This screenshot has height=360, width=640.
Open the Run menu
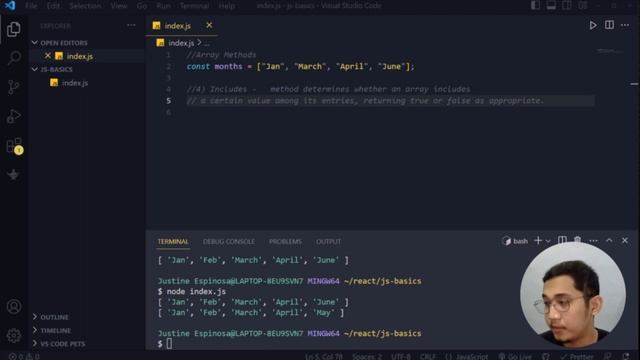click(x=163, y=6)
